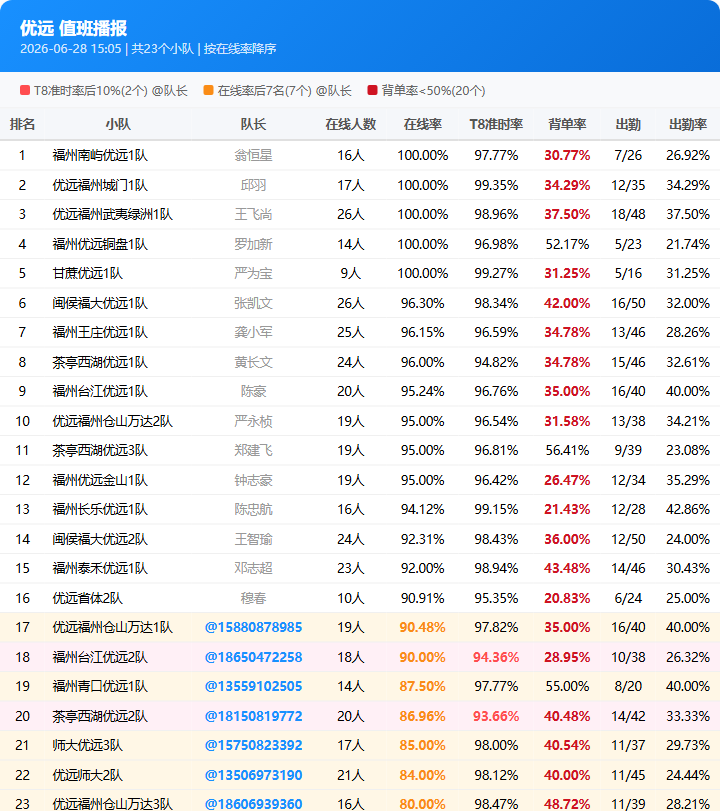Select team name 闽侯福大优远1队
Image resolution: width=720 pixels, height=811 pixels.
[x=100, y=303]
